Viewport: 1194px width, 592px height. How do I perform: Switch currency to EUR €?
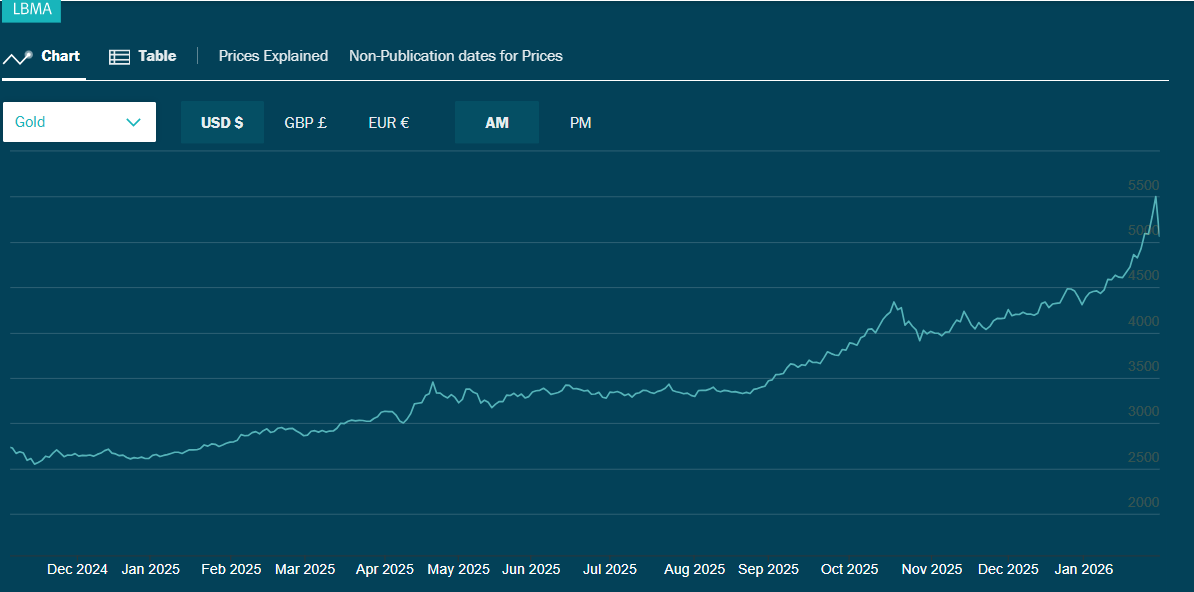(388, 122)
